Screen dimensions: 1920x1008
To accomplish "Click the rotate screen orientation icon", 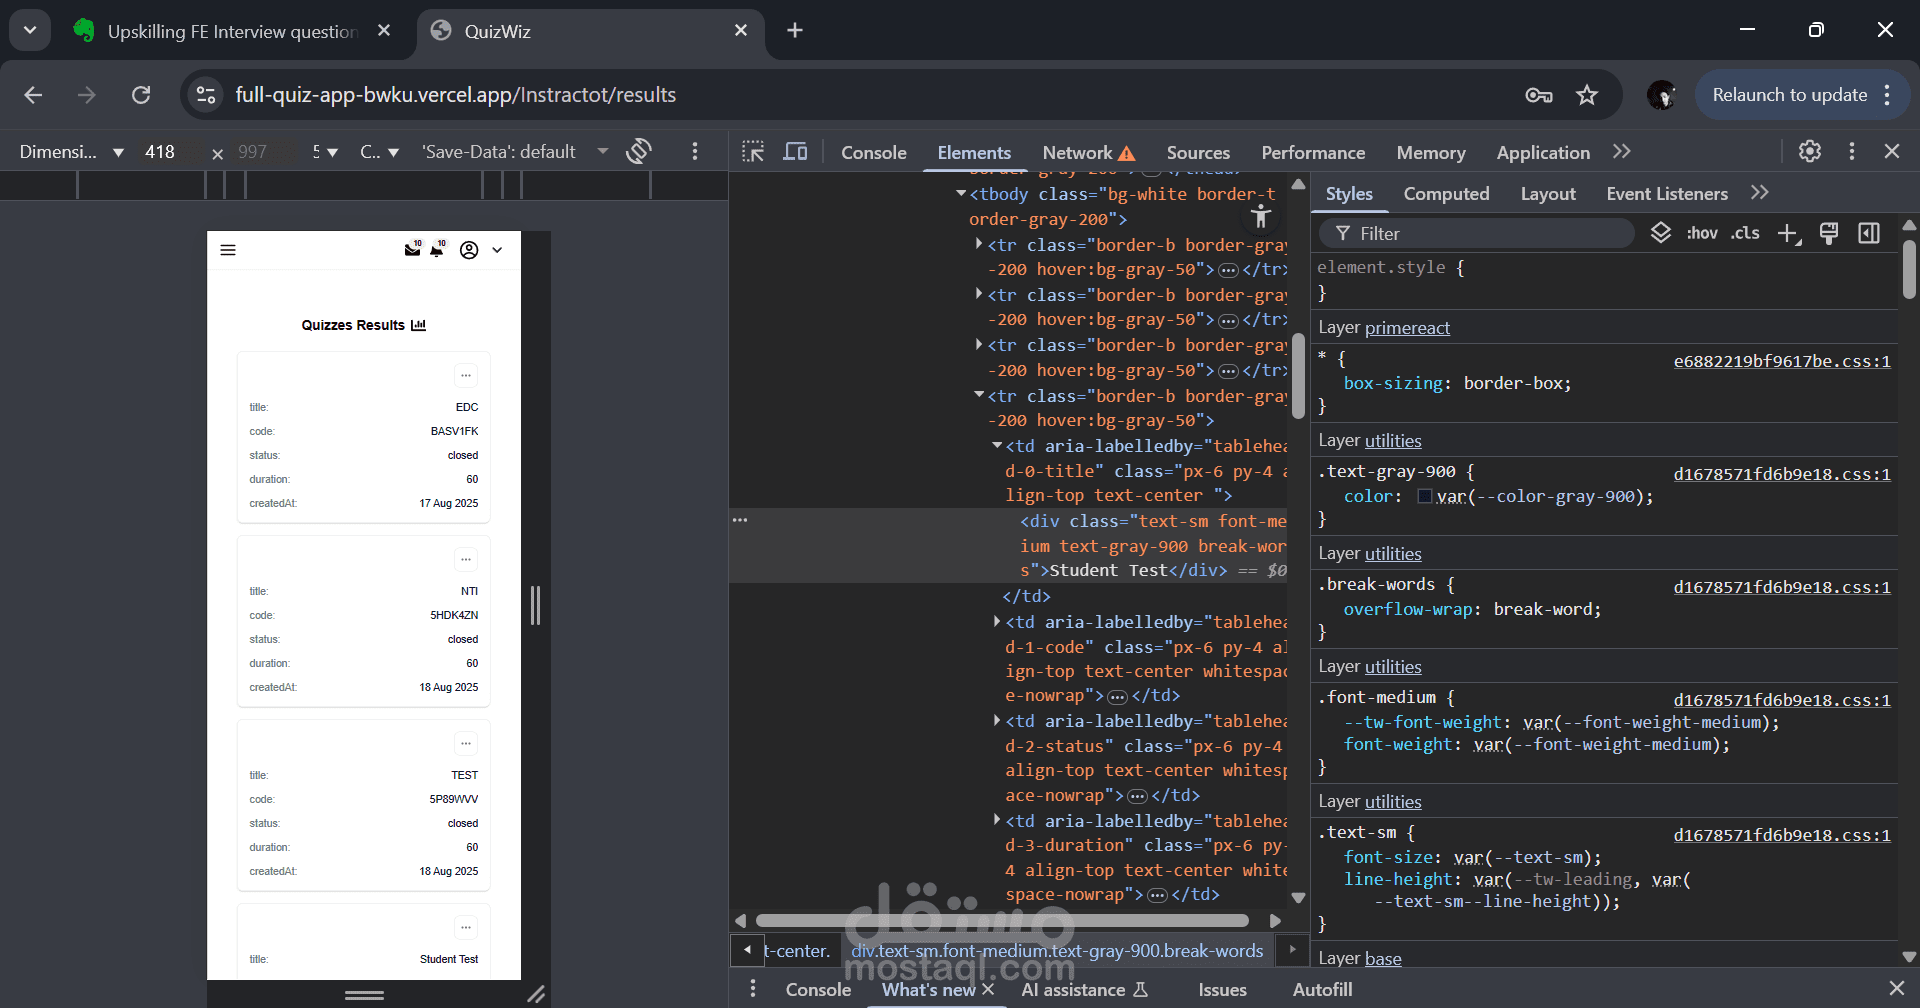I will pyautogui.click(x=639, y=151).
